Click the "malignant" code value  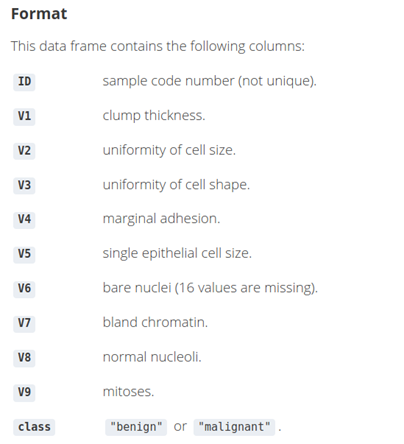(234, 427)
